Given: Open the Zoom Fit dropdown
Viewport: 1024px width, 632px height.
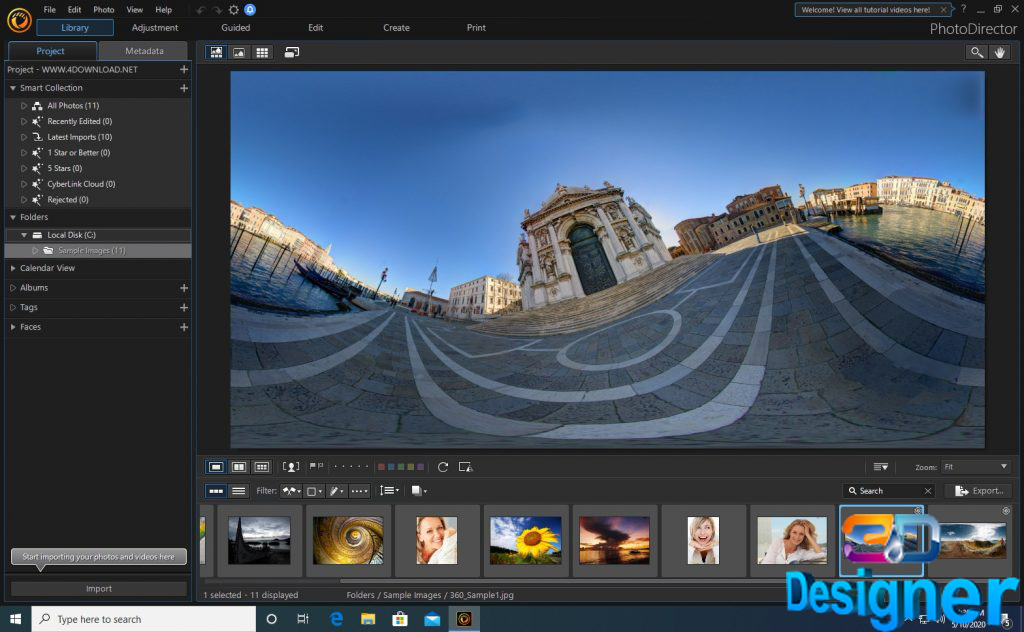Looking at the screenshot, I should pyautogui.click(x=975, y=467).
